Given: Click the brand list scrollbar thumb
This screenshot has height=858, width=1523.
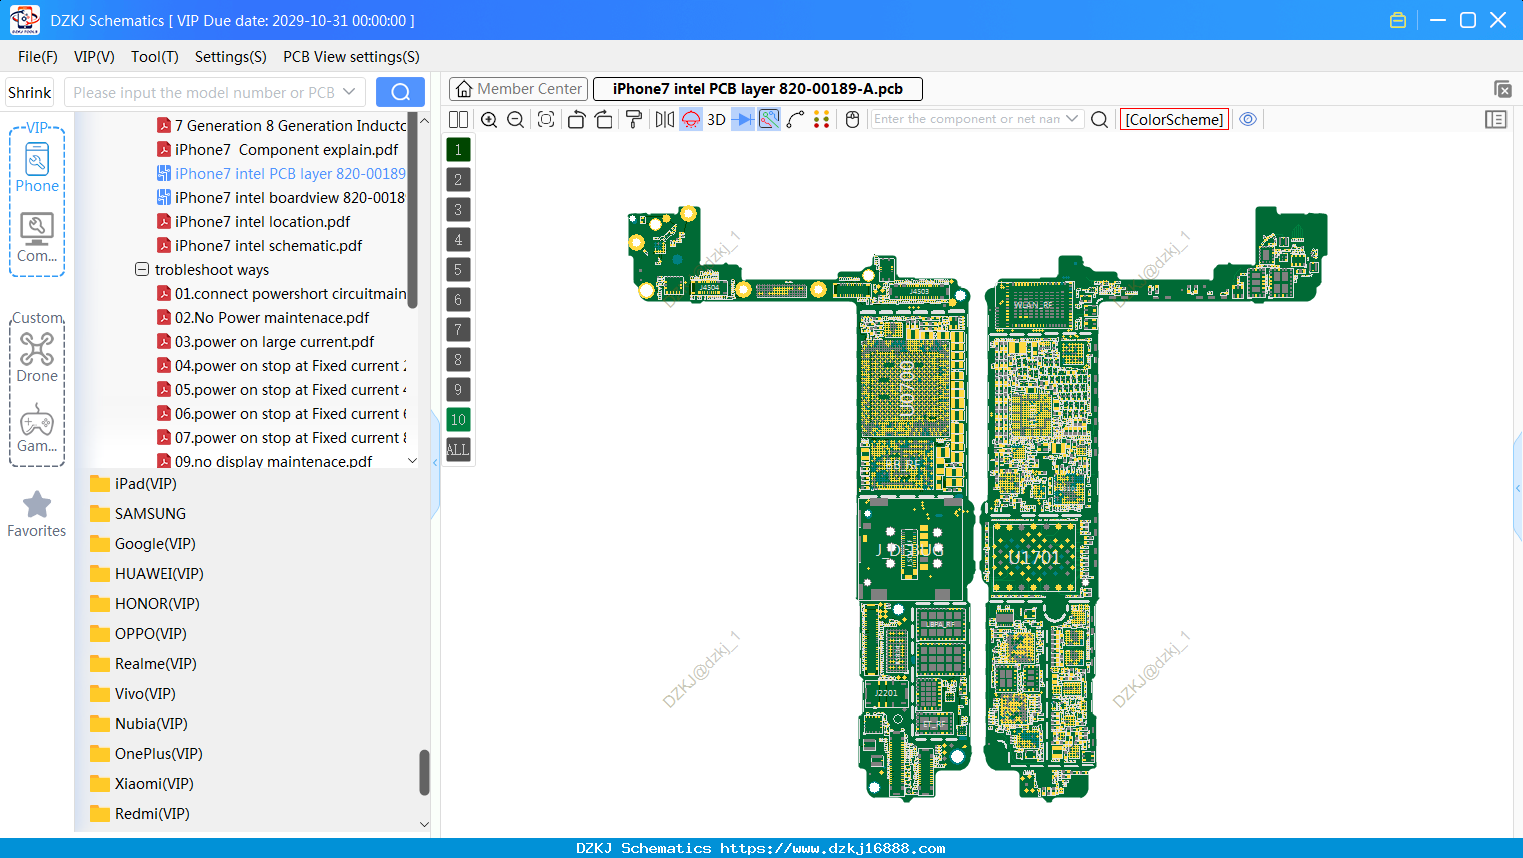Looking at the screenshot, I should coord(424,772).
